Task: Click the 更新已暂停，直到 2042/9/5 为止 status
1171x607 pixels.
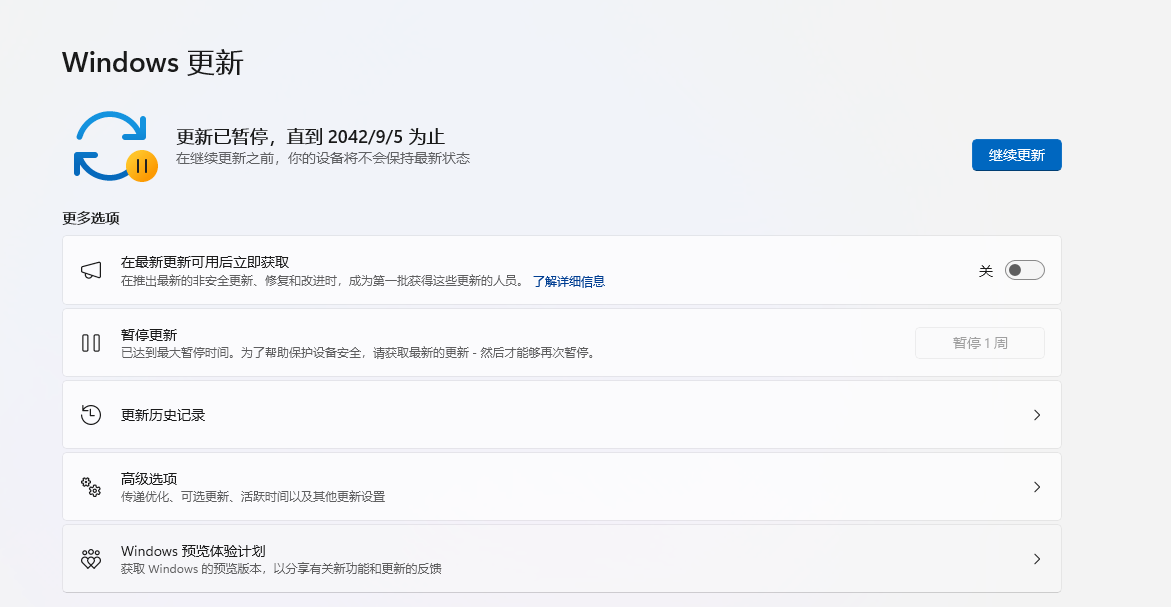Action: pos(311,137)
